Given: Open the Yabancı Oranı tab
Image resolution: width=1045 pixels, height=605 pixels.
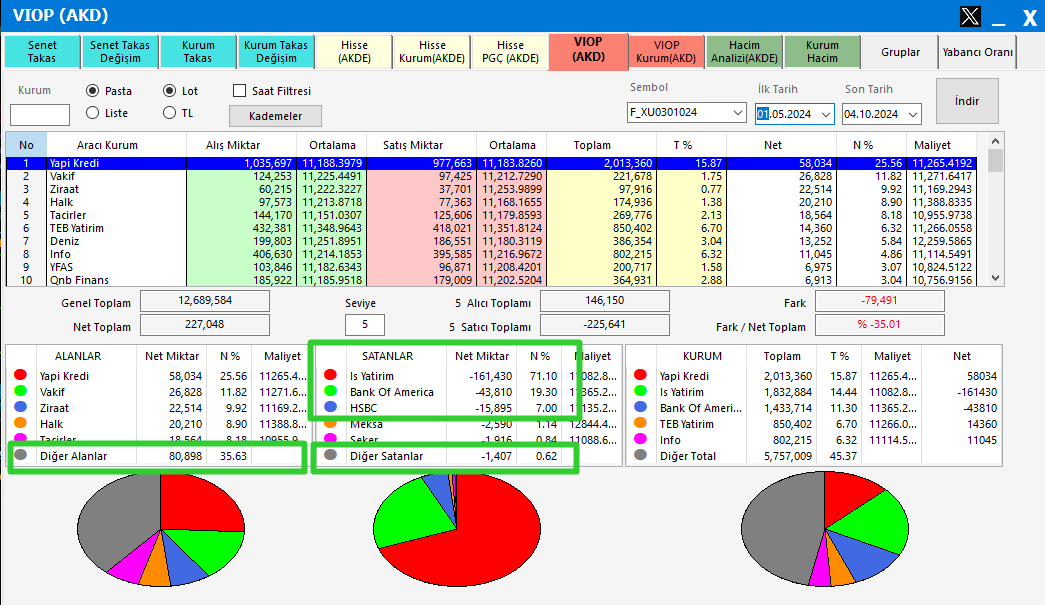Looking at the screenshot, I should [977, 52].
